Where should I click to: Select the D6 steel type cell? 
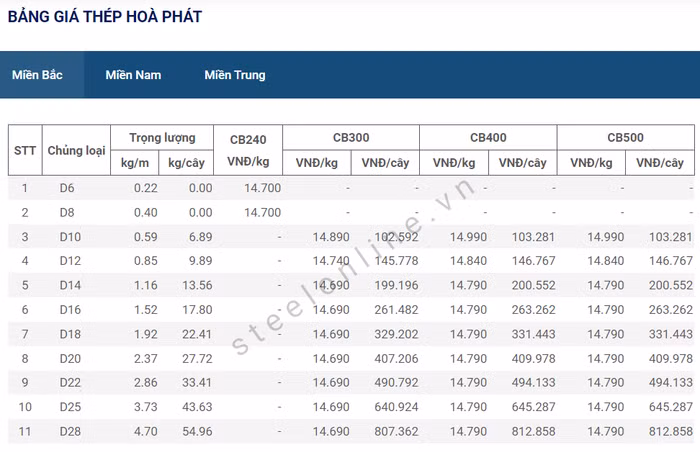pyautogui.click(x=67, y=188)
